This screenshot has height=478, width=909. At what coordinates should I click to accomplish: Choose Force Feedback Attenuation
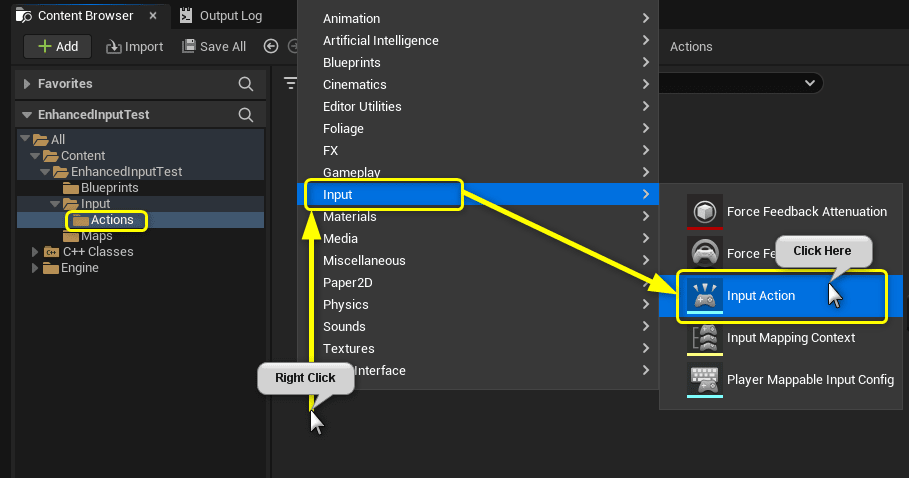(781, 211)
